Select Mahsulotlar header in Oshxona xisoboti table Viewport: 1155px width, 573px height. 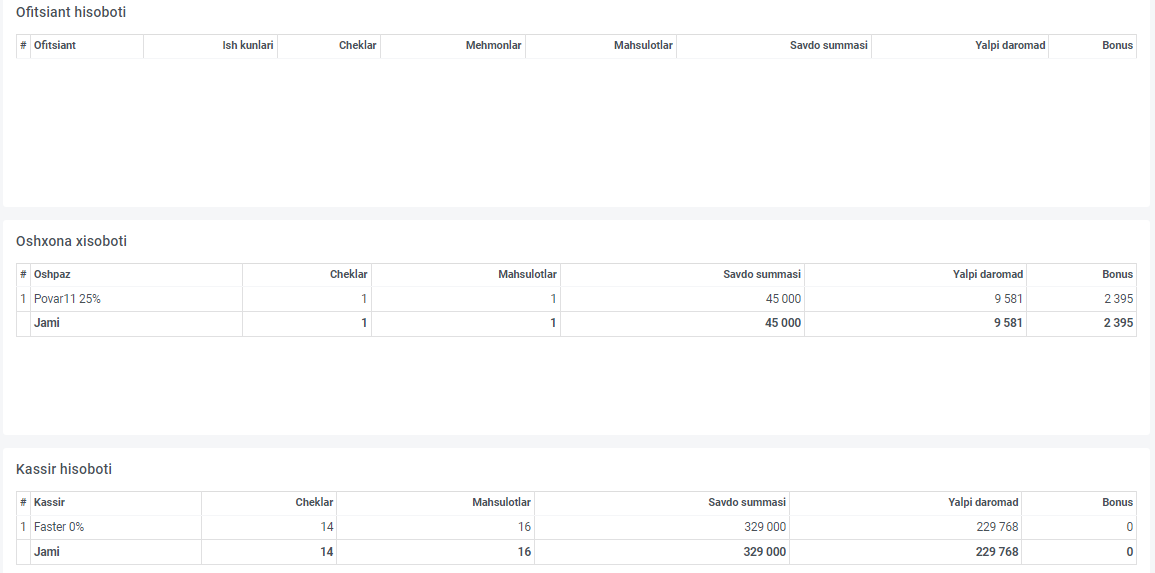pos(527,275)
